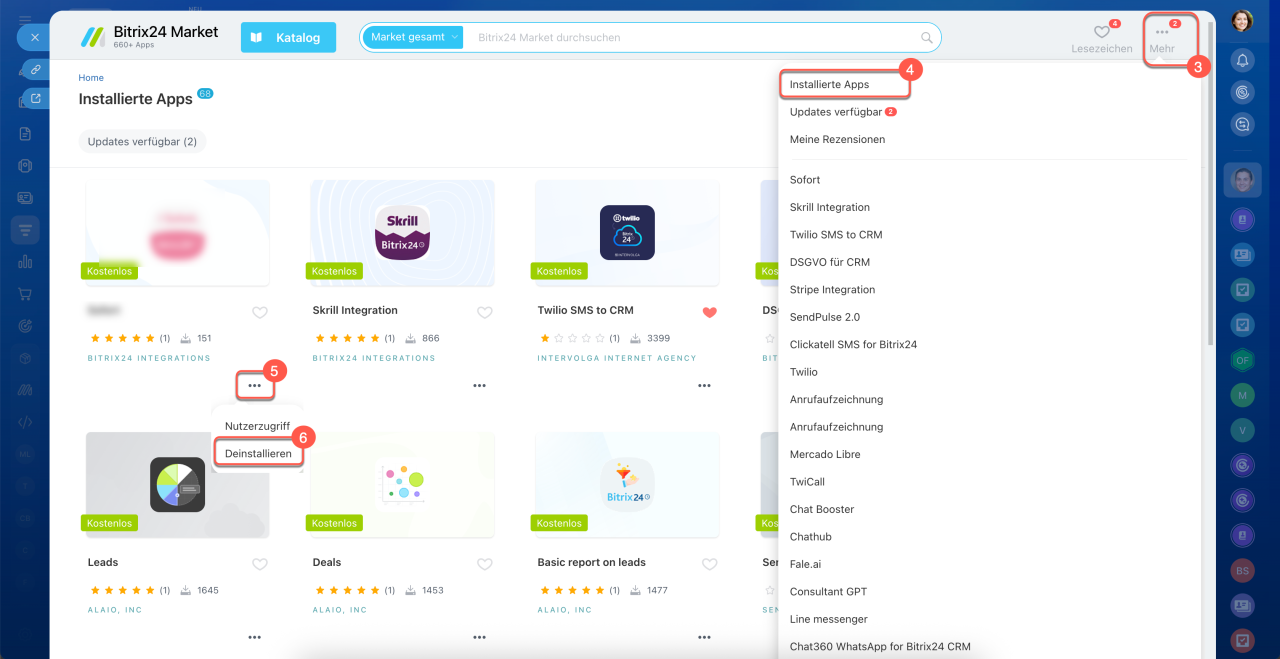The width and height of the screenshot is (1280, 659).
Task: Open three-dots menu under Twilio SMS to CRM
Action: click(705, 385)
